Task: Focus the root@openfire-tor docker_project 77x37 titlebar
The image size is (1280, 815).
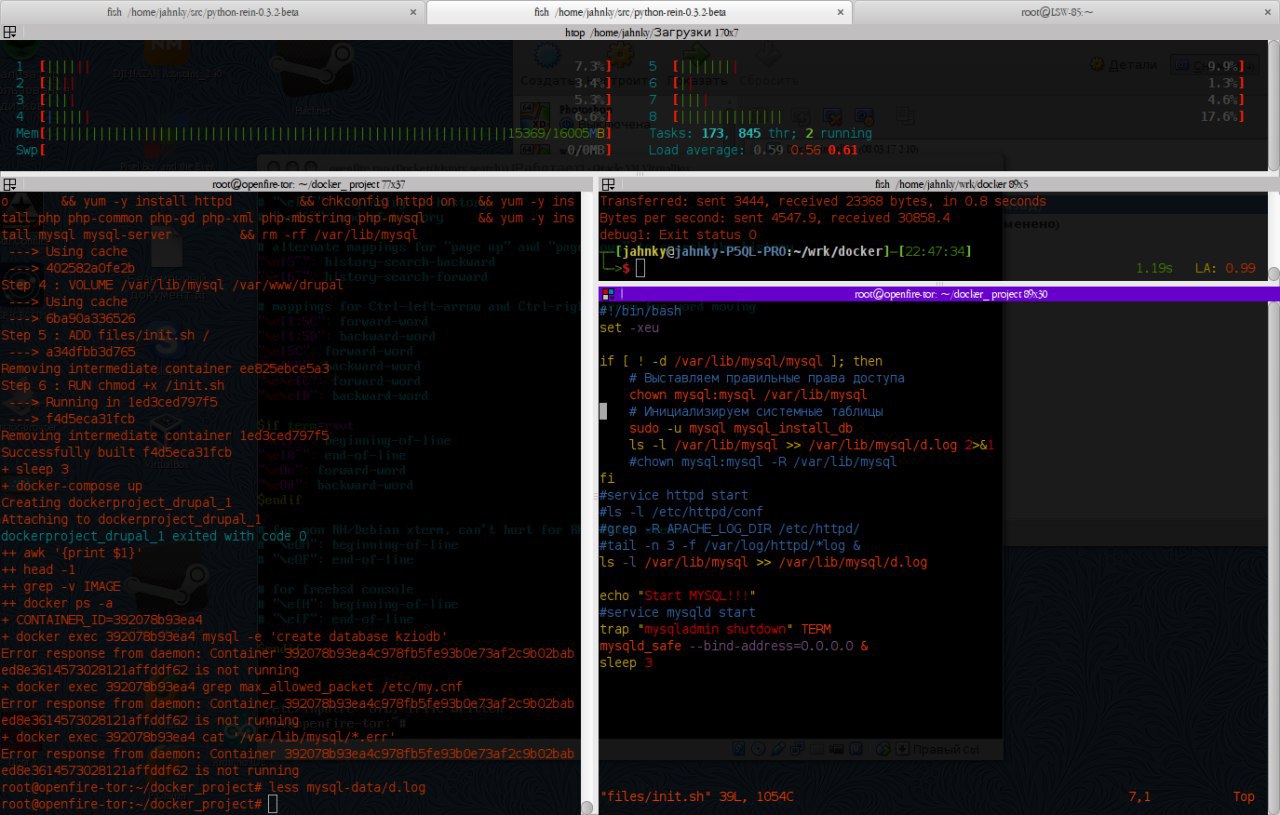Action: (x=295, y=184)
